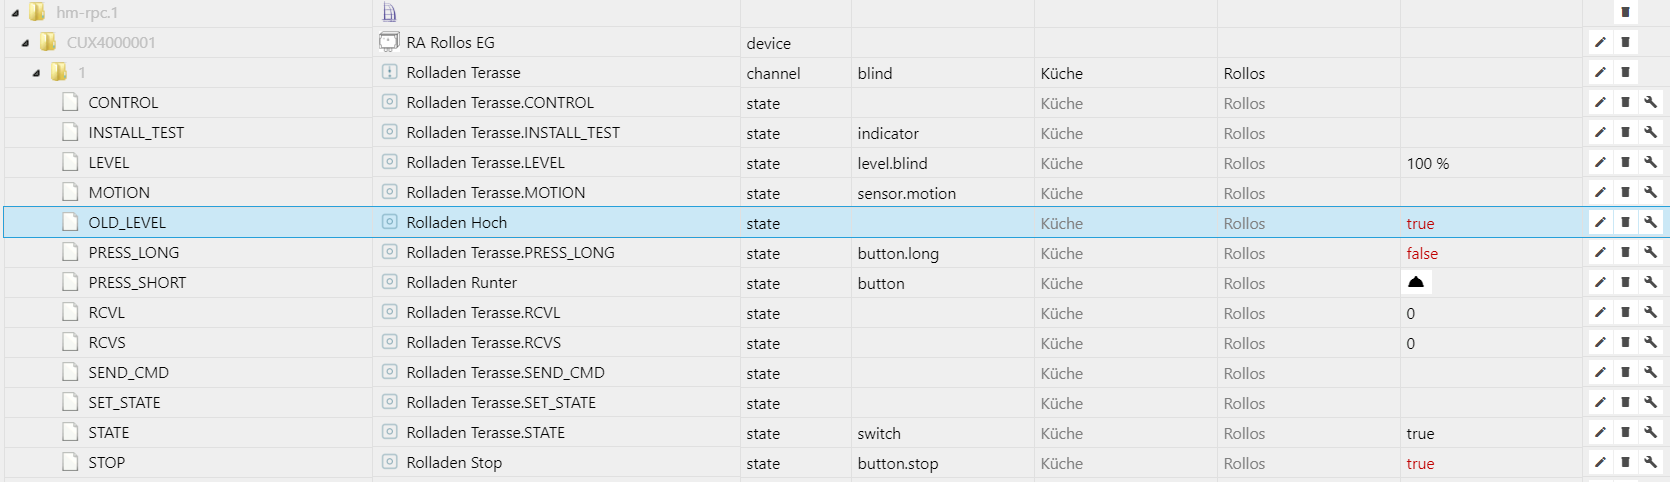Collapse the CUX4000001 device node
This screenshot has width=1670, height=482.
tap(25, 43)
